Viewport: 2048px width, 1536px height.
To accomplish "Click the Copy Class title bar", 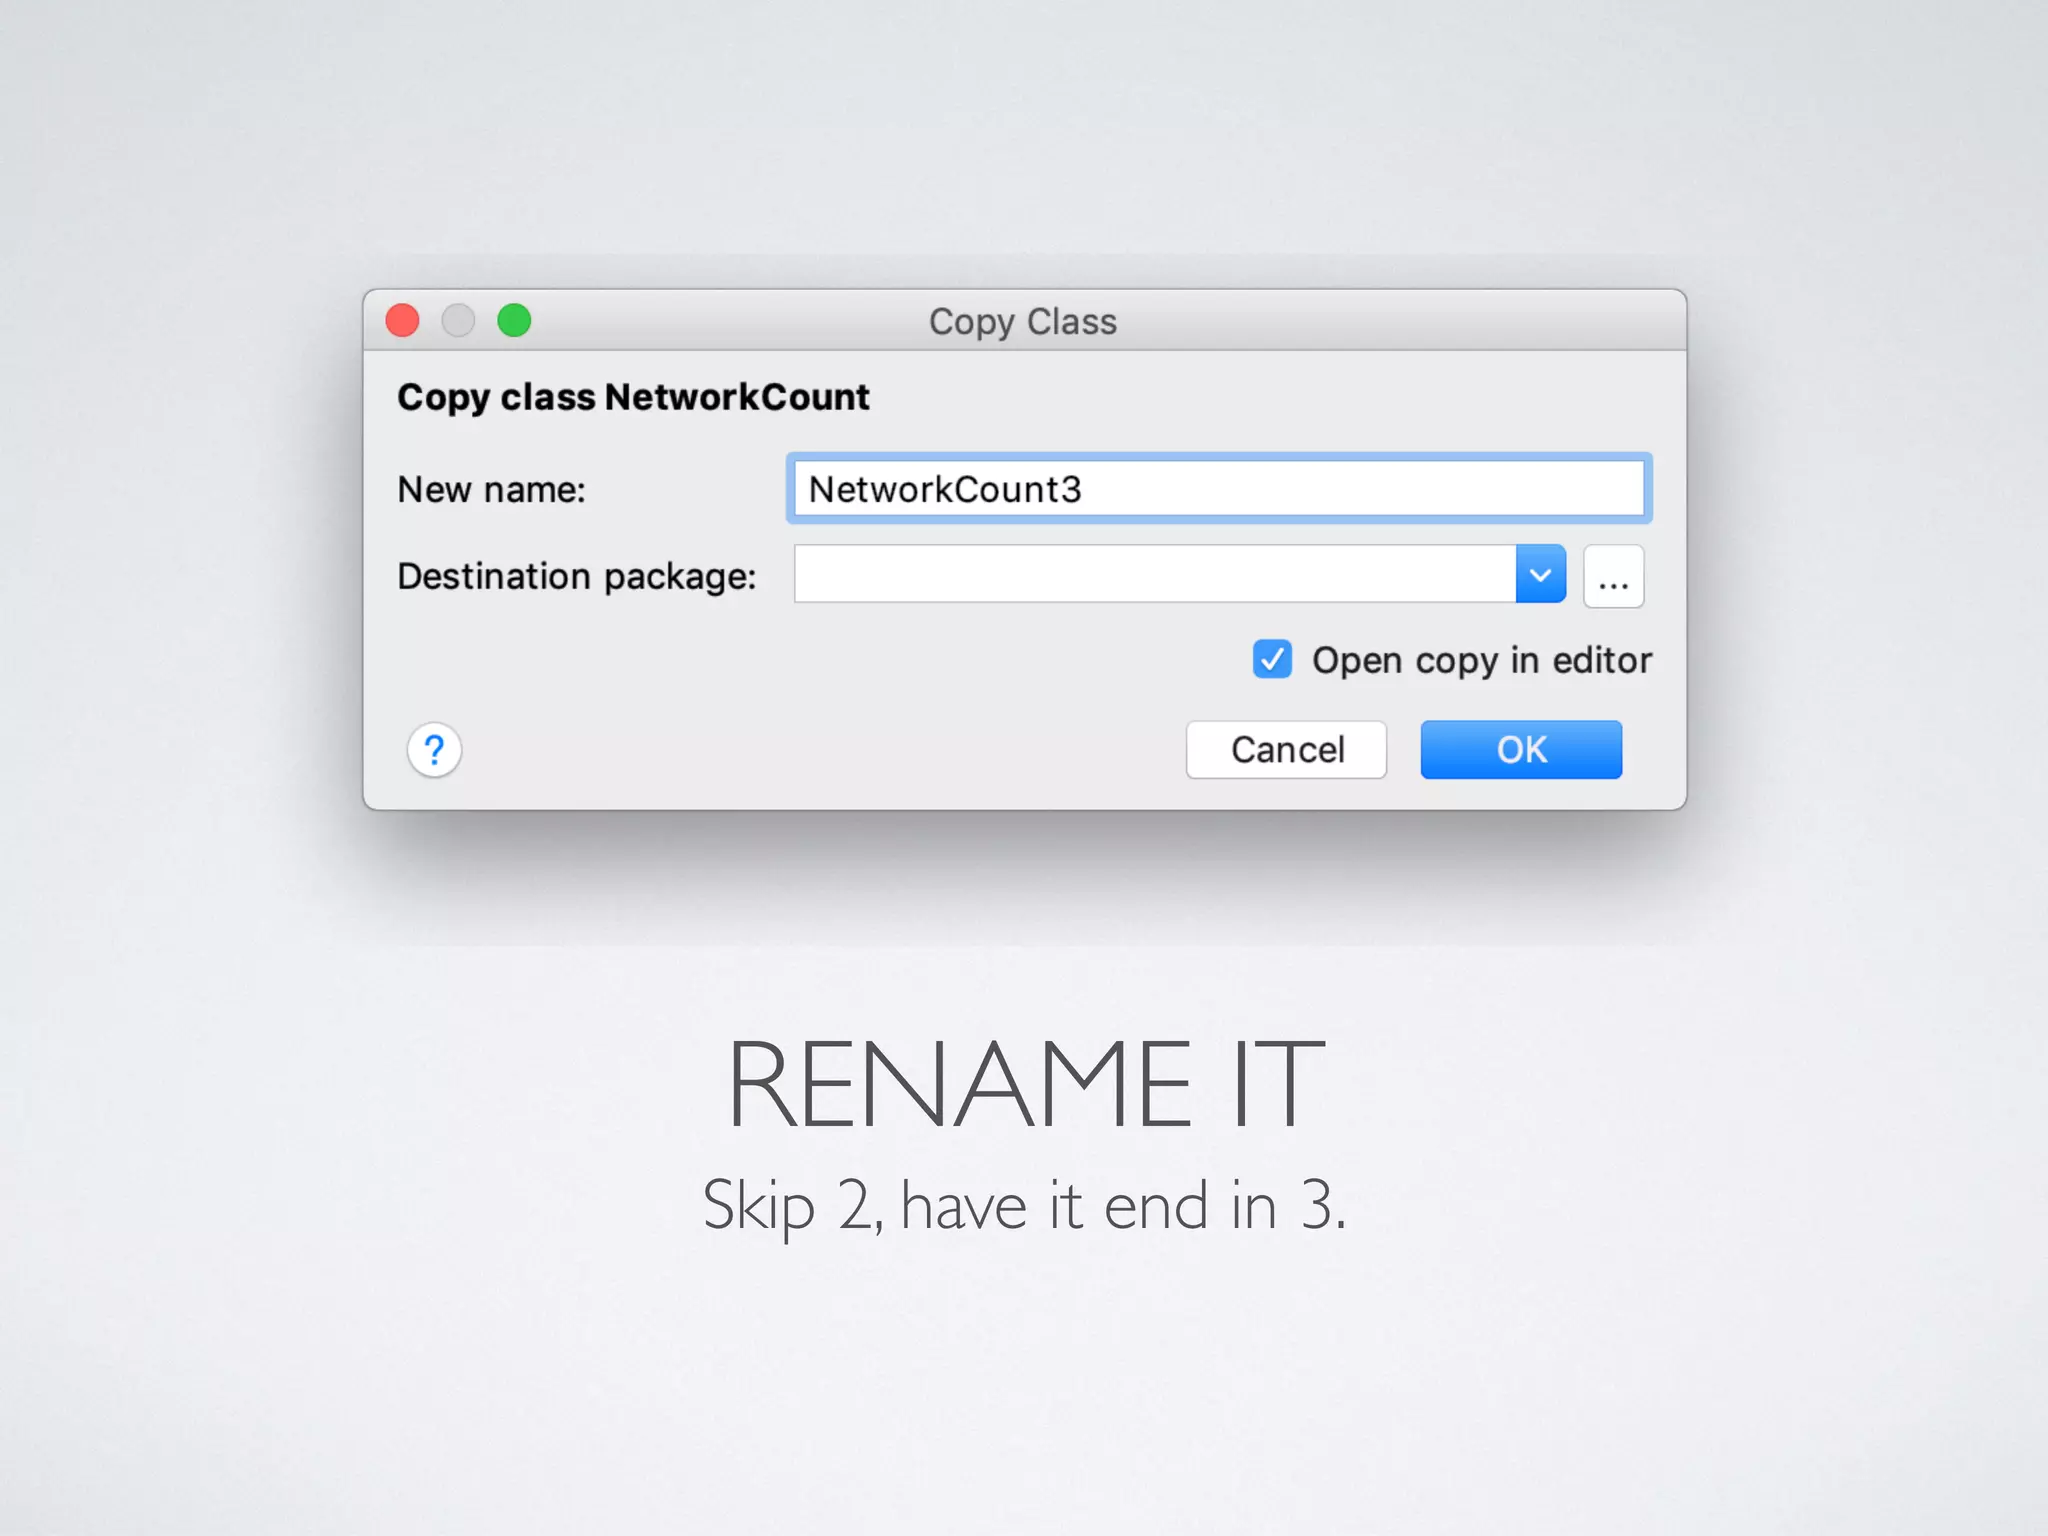I will 1022,322.
